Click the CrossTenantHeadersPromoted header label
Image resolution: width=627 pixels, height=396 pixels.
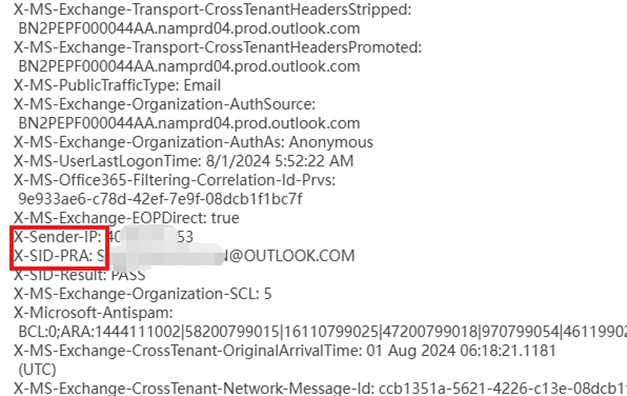218,47
